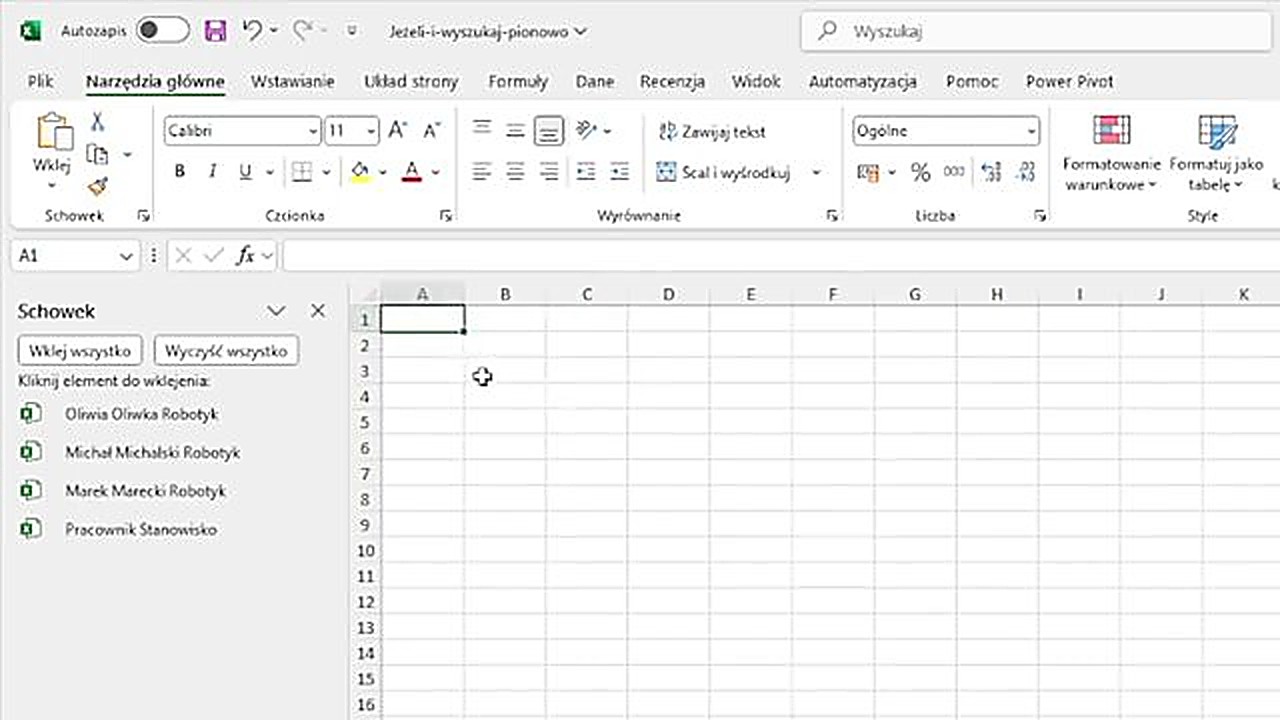
Task: Click the percent style icon
Action: [920, 173]
